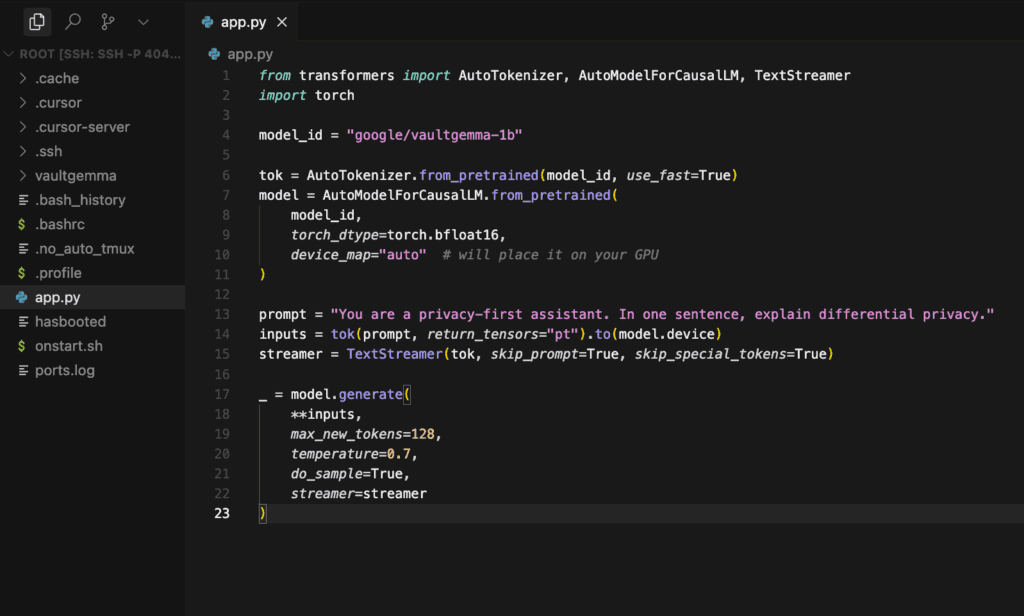Select the app.py editor tab
This screenshot has width=1024, height=616.
tap(243, 22)
